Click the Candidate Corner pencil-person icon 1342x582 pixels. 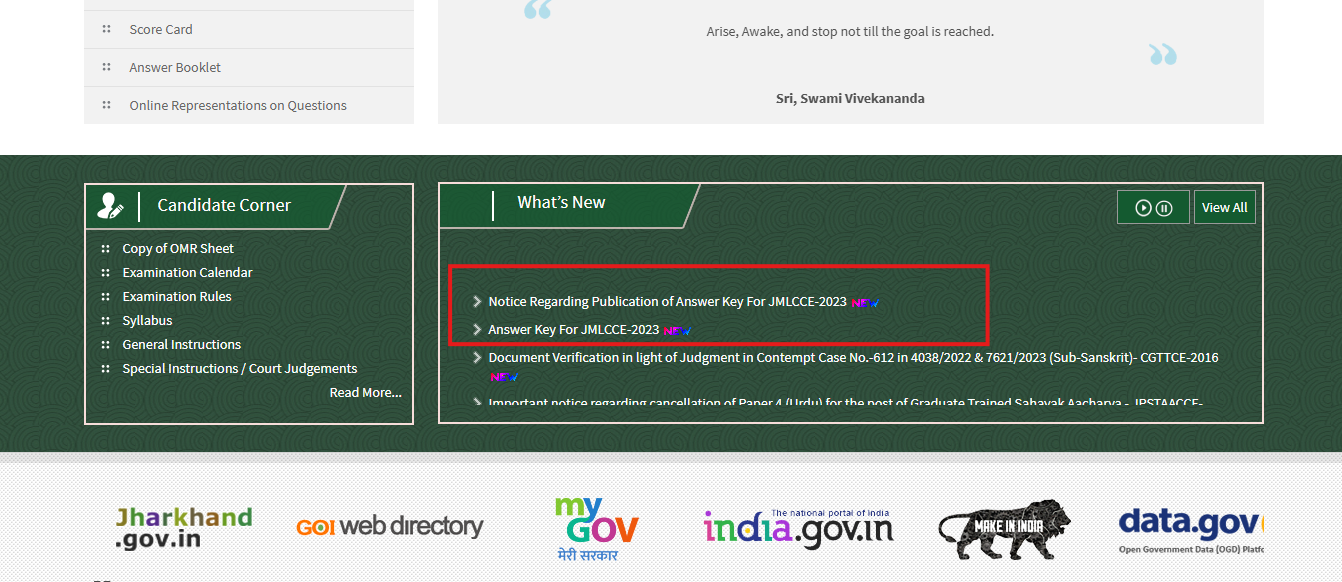pyautogui.click(x=110, y=203)
